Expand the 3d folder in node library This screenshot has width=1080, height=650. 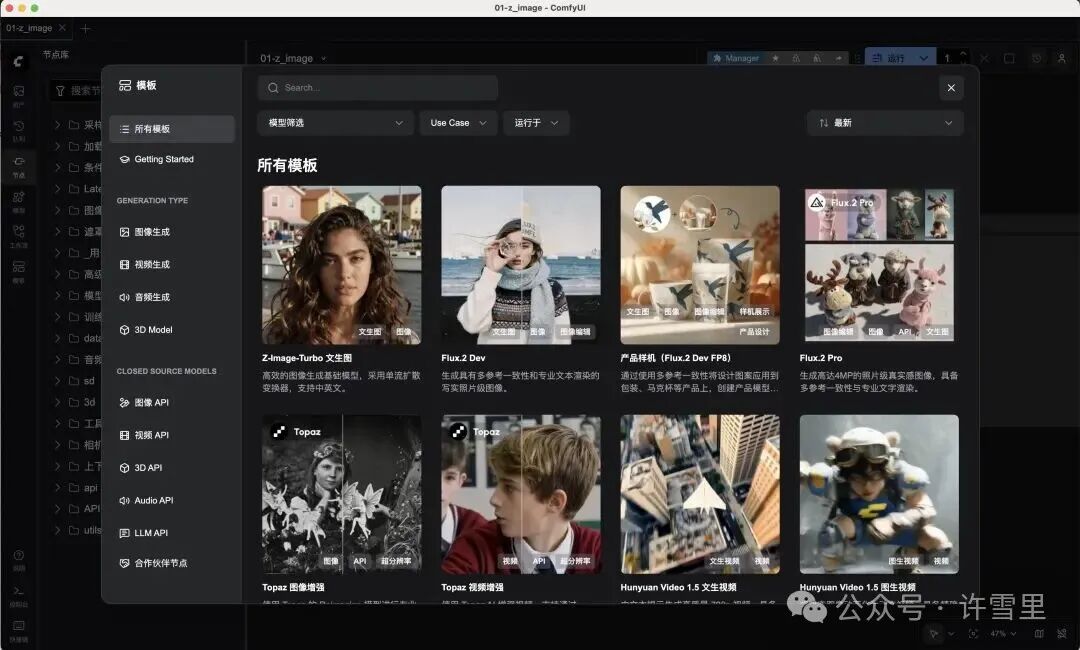point(58,402)
